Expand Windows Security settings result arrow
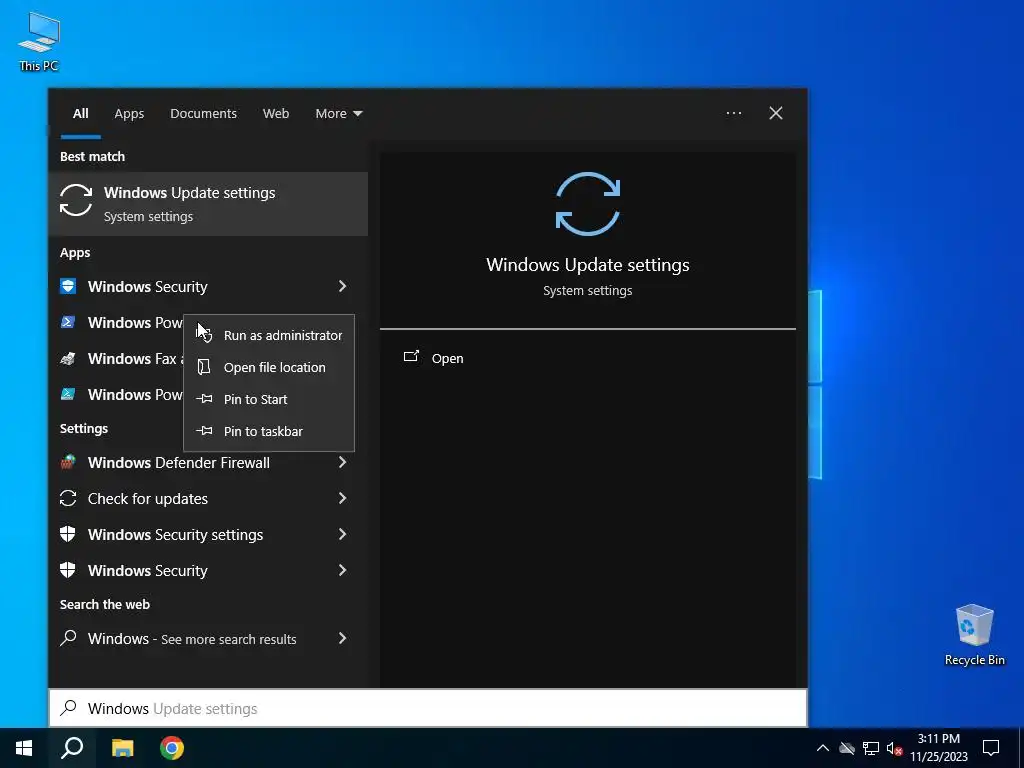 [x=342, y=534]
